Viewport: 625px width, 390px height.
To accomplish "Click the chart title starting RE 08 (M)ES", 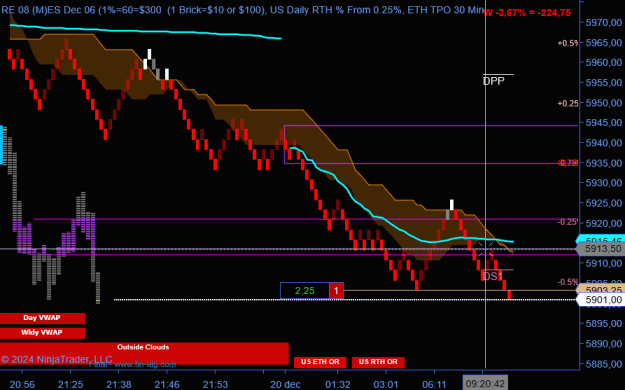I will pos(242,10).
